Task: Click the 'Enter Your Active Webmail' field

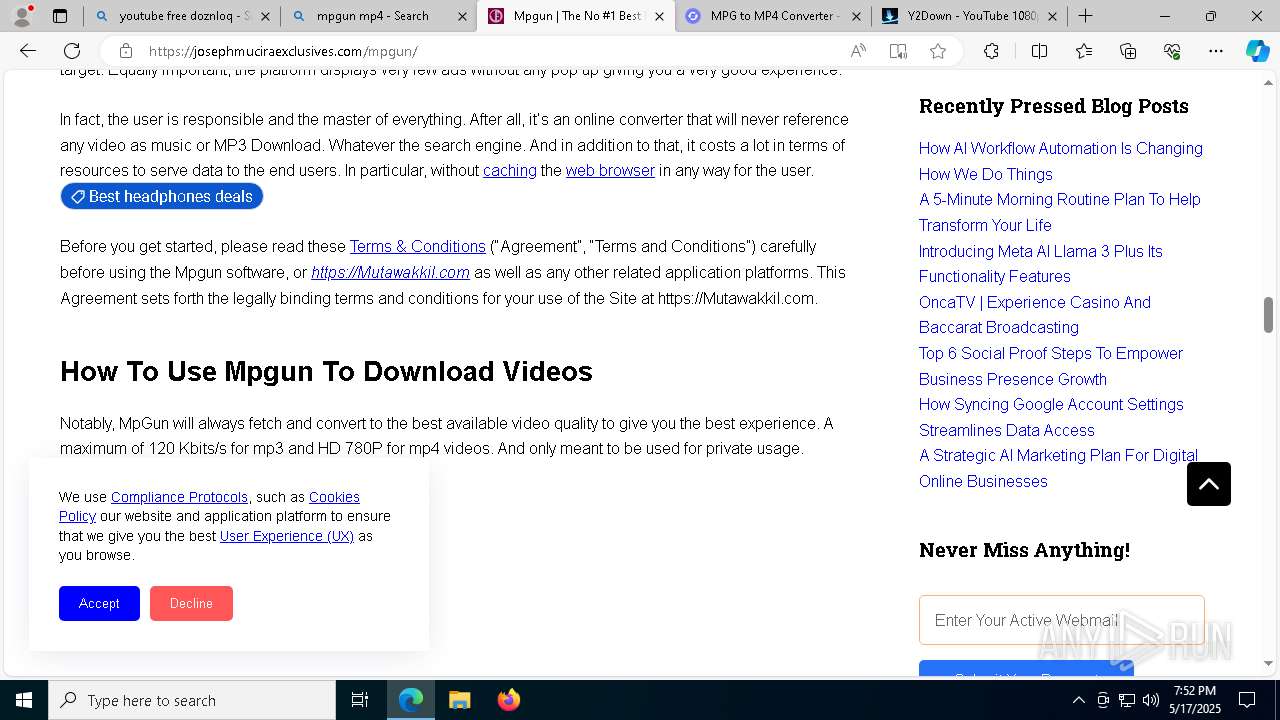Action: tap(1061, 620)
